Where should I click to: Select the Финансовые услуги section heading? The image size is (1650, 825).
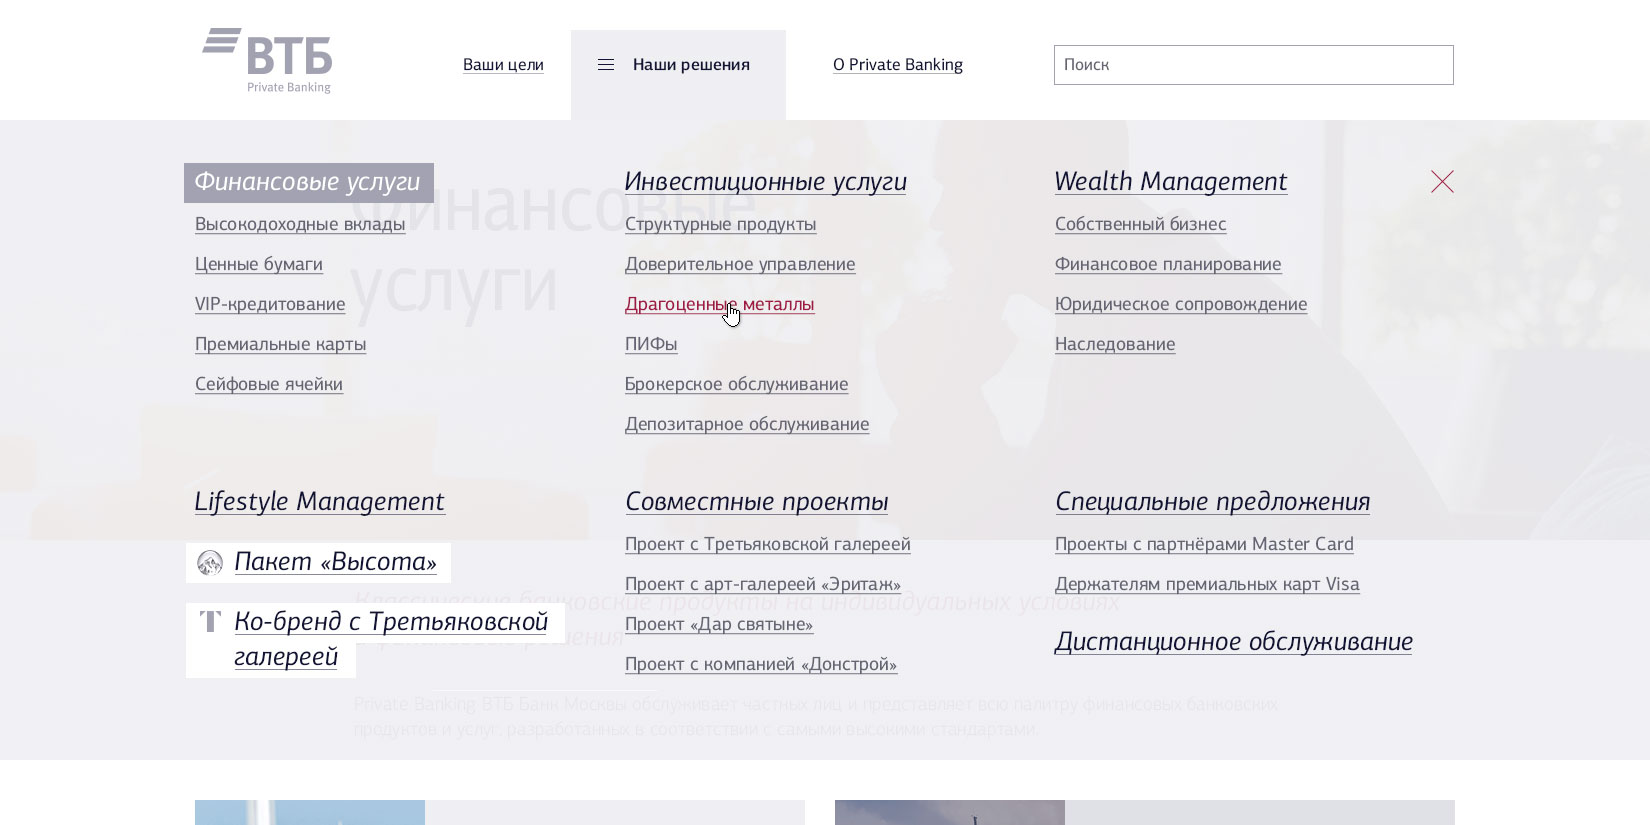308,182
